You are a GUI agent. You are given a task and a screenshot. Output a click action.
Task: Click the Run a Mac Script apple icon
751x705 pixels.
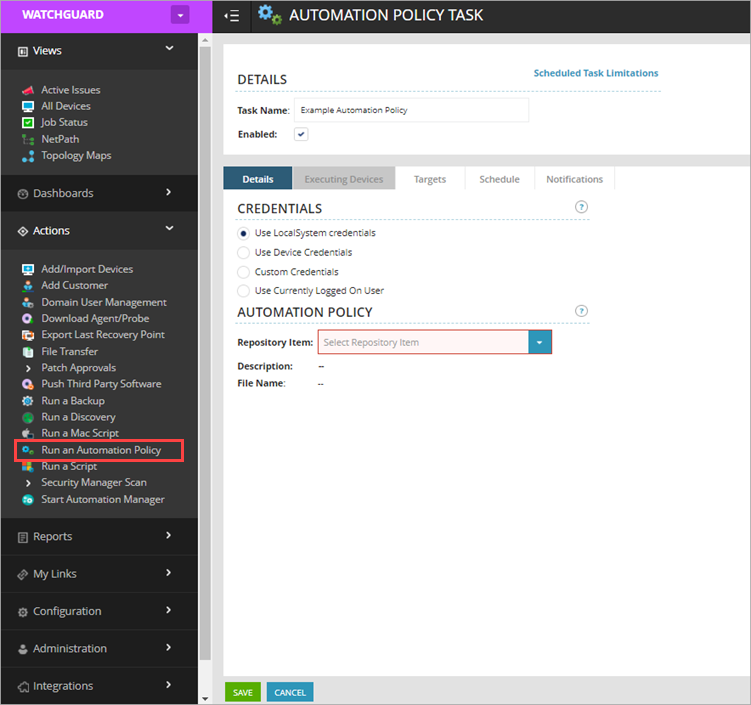coord(28,433)
